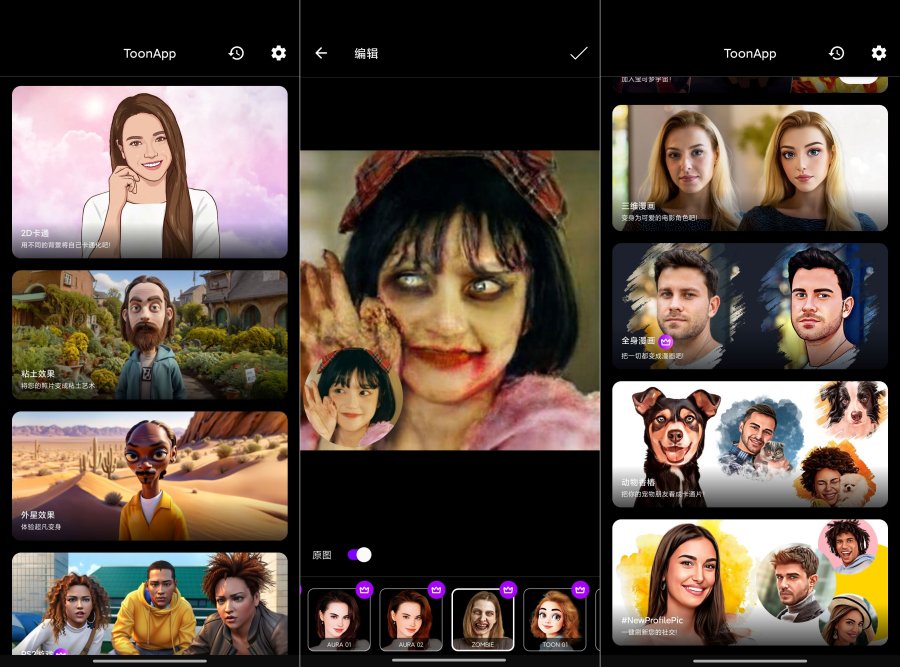
Task: Tap the crown badge on the AURA 02 filter
Action: coord(435,590)
